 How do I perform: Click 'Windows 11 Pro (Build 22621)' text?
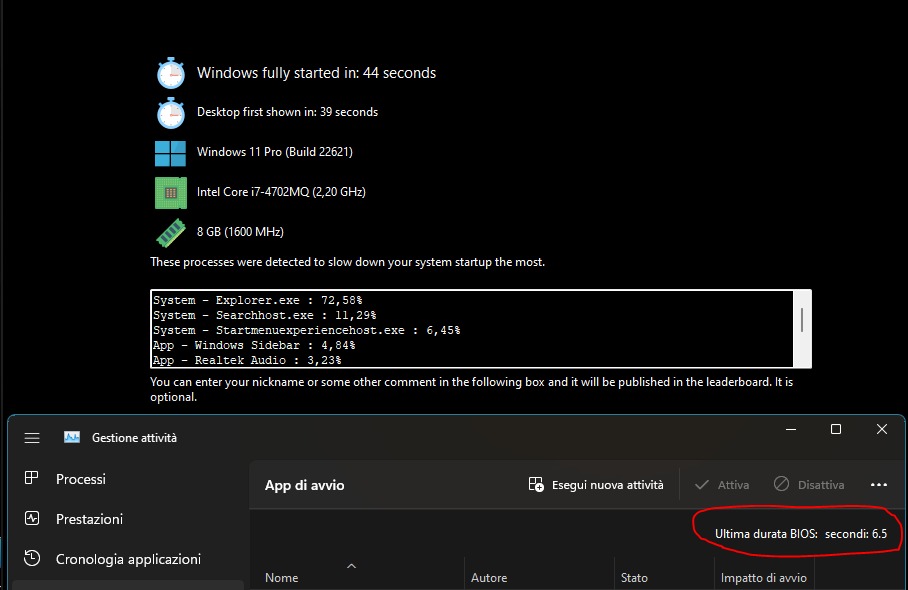274,152
